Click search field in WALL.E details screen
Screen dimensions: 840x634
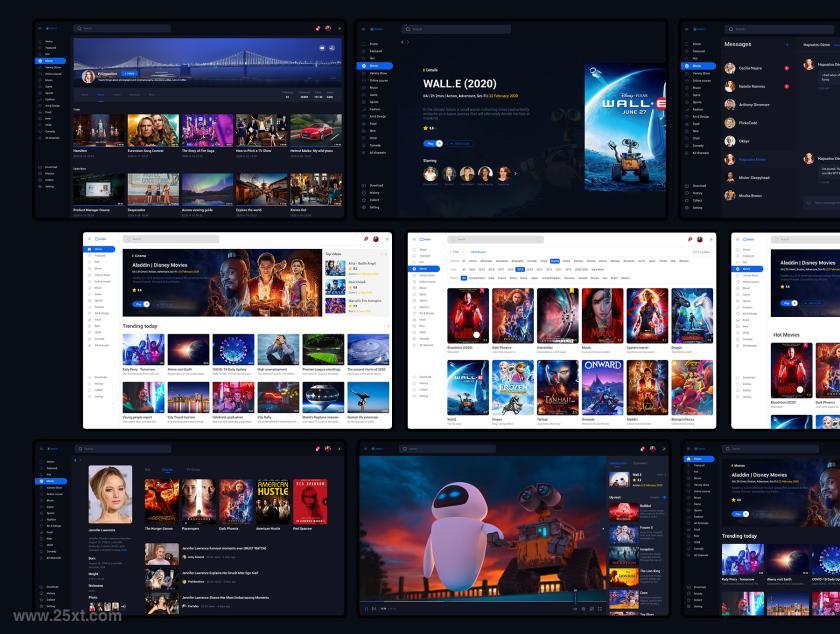coord(456,29)
